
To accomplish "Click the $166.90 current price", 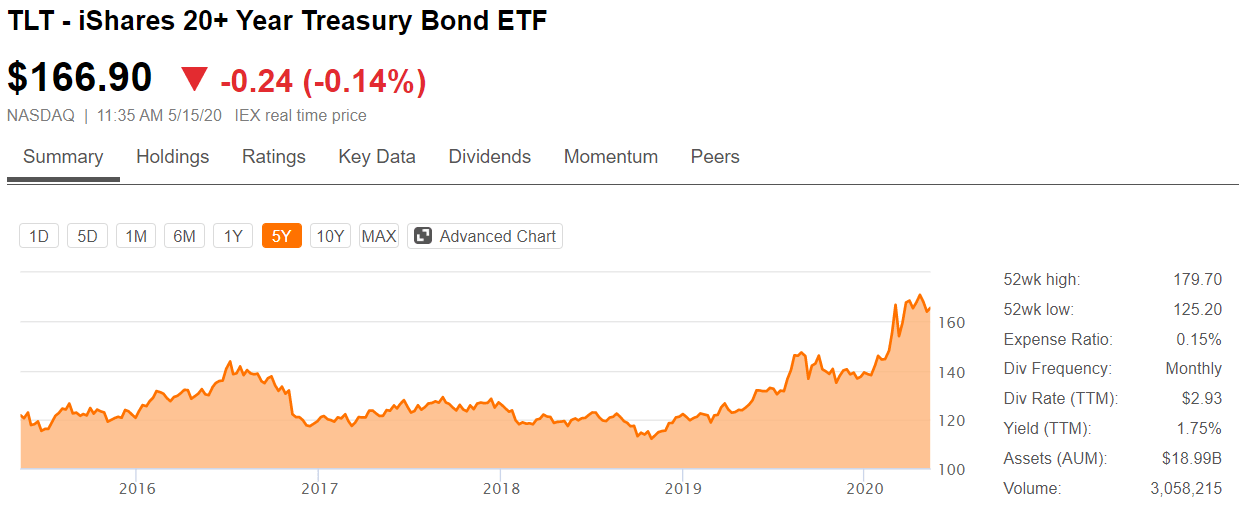I will coord(80,78).
